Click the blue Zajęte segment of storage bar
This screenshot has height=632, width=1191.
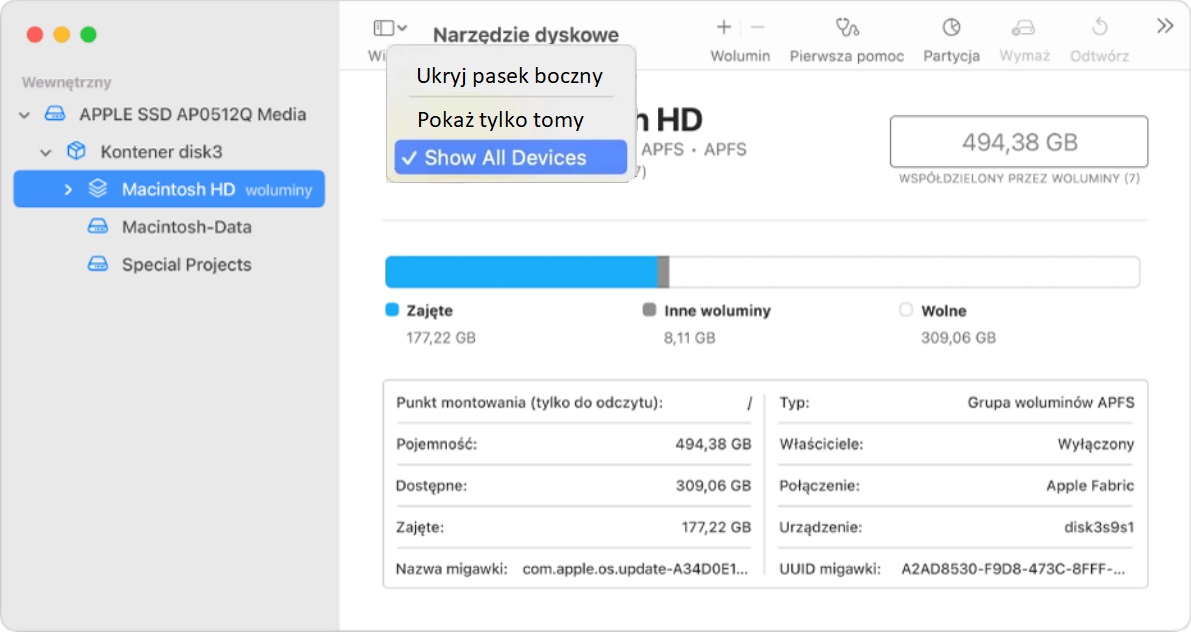pyautogui.click(x=520, y=272)
